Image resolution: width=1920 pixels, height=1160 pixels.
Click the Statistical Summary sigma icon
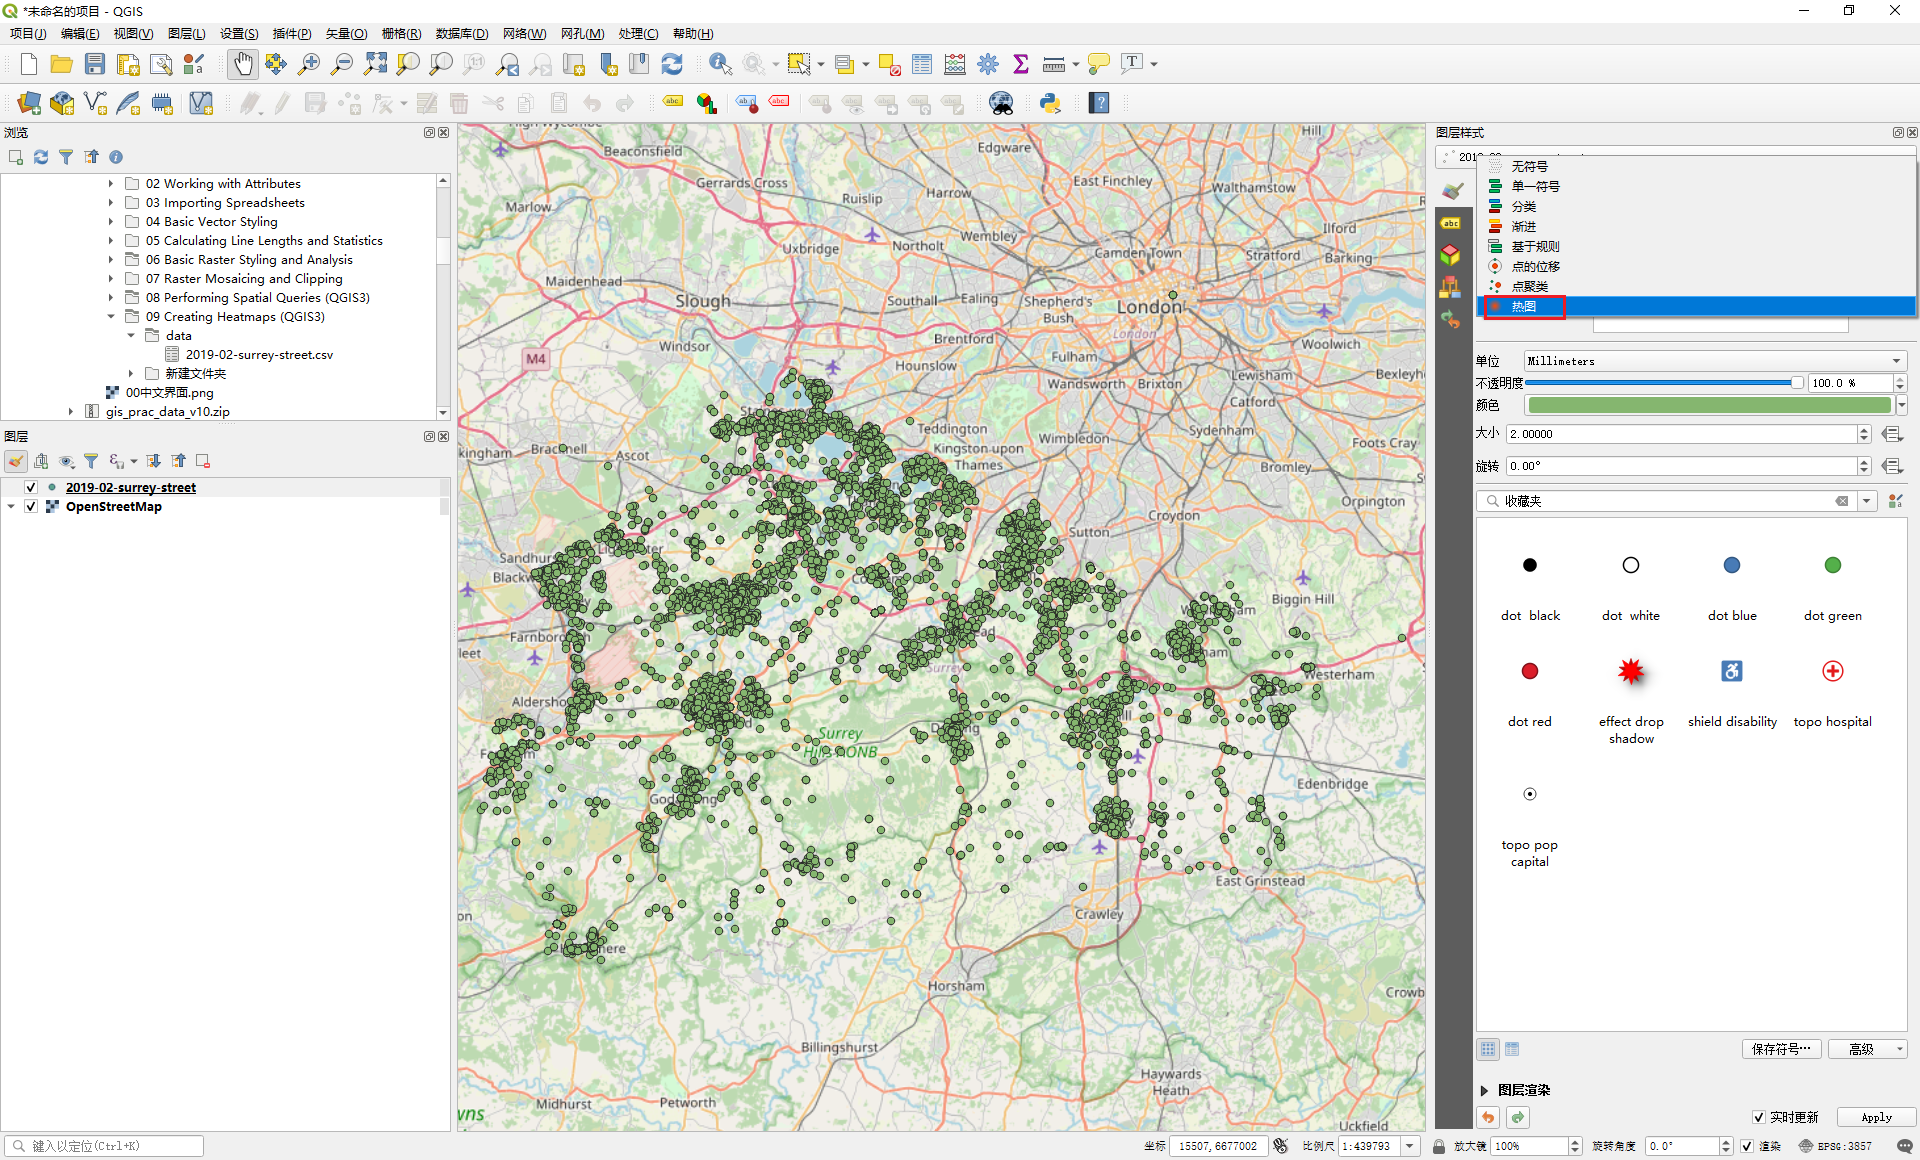coord(1021,64)
